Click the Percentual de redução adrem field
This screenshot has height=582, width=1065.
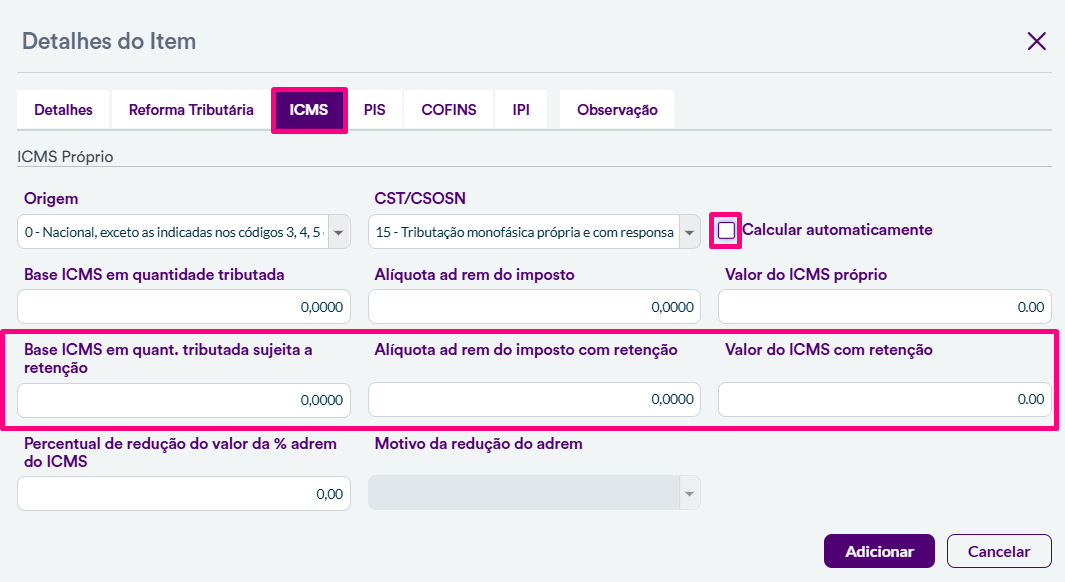184,493
